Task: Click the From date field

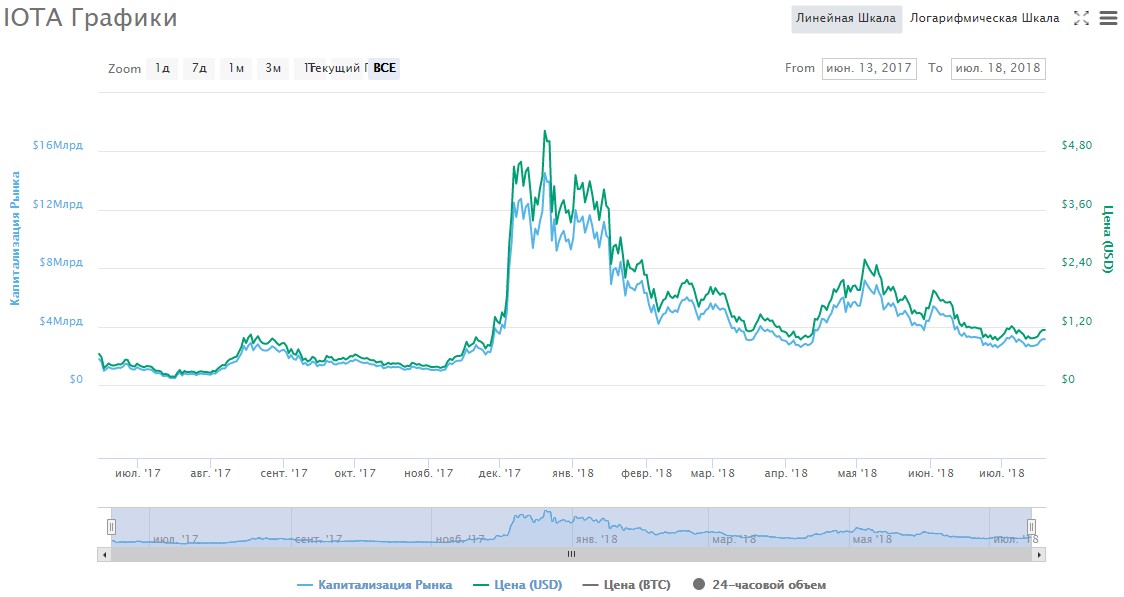Action: pos(868,68)
